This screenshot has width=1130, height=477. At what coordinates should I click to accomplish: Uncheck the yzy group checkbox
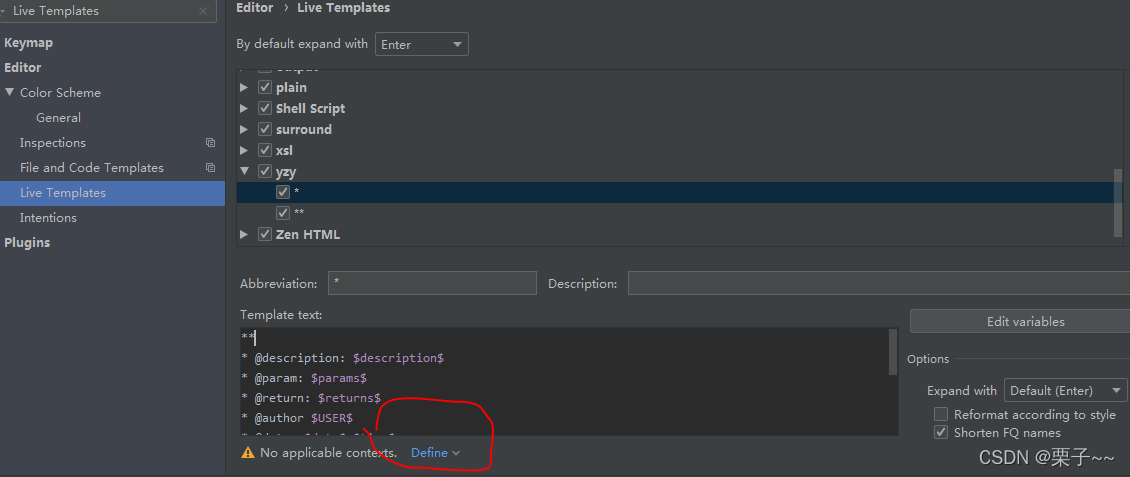[264, 171]
